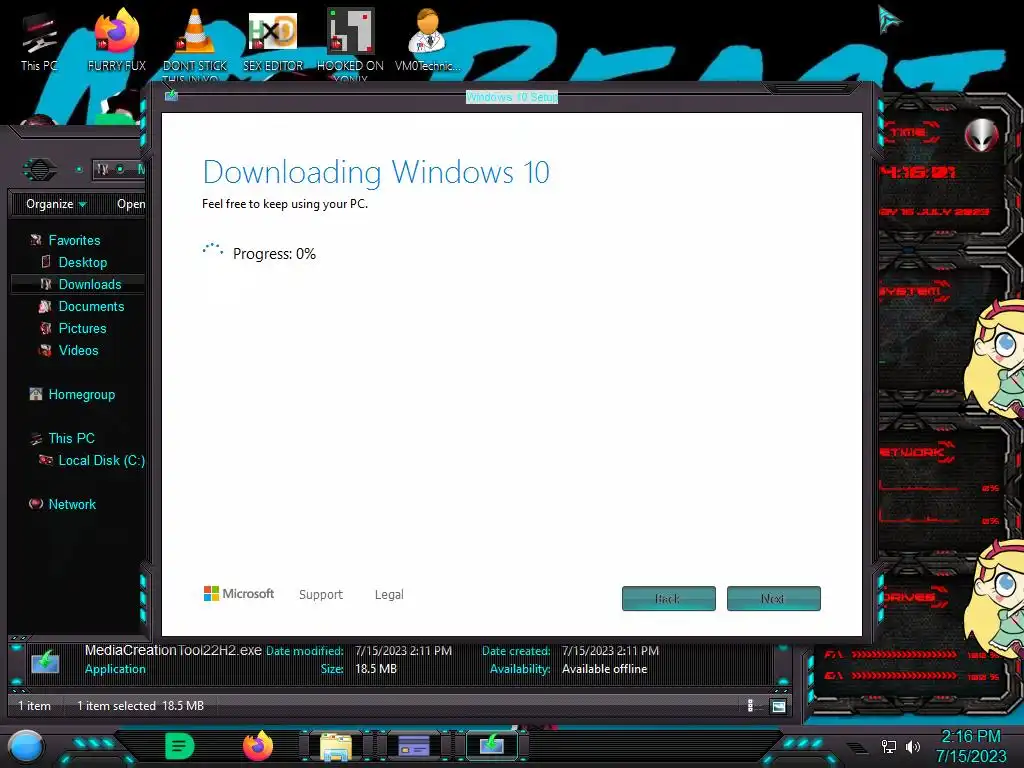
Task: Click '1 item selected 18.5 MB' status text
Action: [140, 706]
